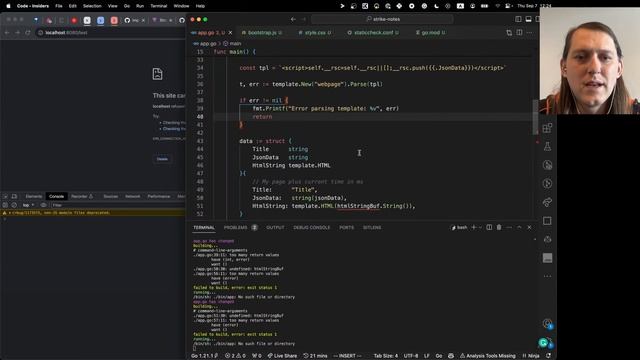Change the LF end of line sequence
This screenshot has width=640, height=360.
pyautogui.click(x=427, y=356)
